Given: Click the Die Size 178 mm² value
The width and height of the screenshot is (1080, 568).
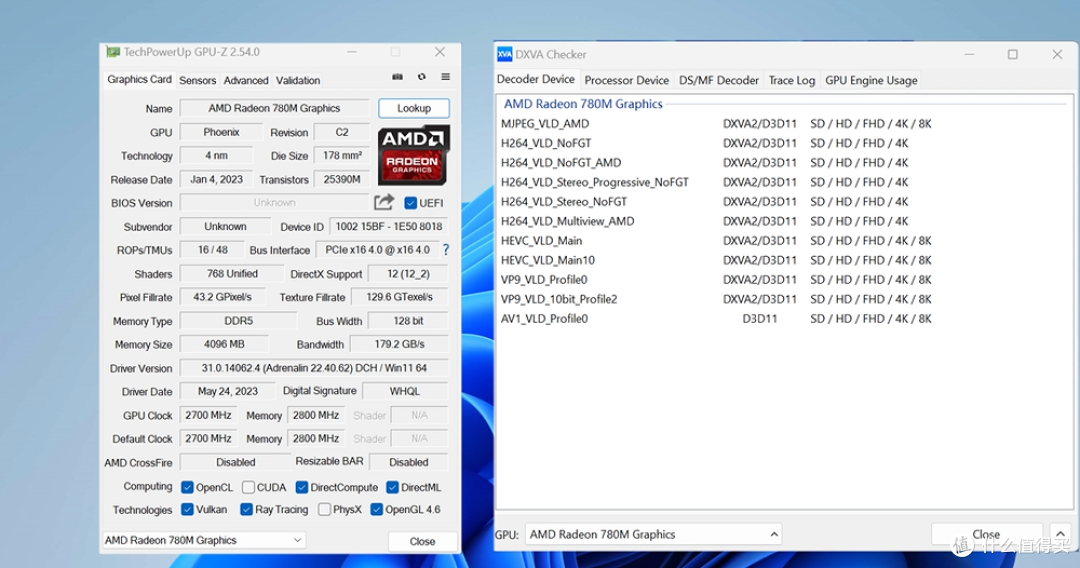Looking at the screenshot, I should coord(342,156).
